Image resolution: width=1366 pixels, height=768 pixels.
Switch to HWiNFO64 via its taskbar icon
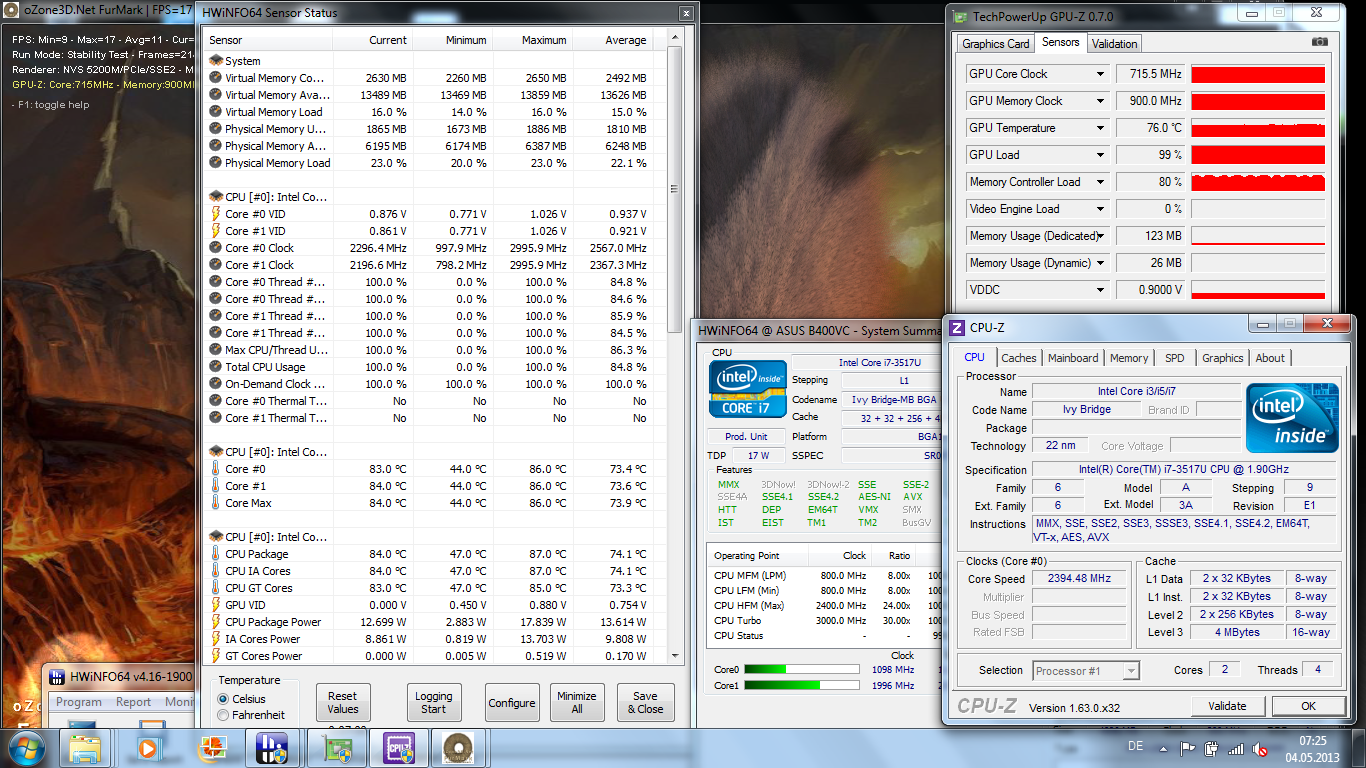point(271,748)
